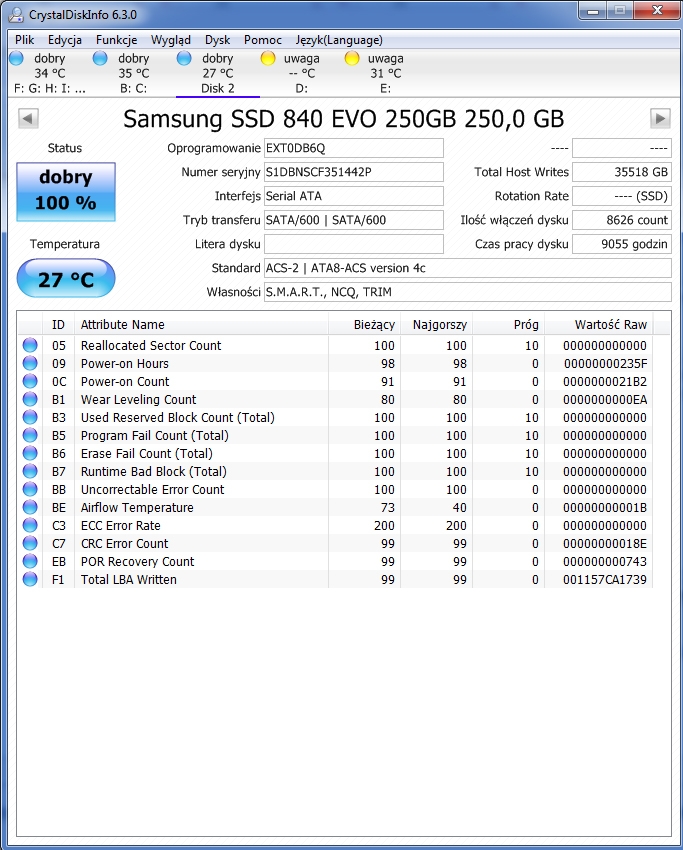The width and height of the screenshot is (683, 850).
Task: Open the Wygląd menu
Action: (x=171, y=40)
